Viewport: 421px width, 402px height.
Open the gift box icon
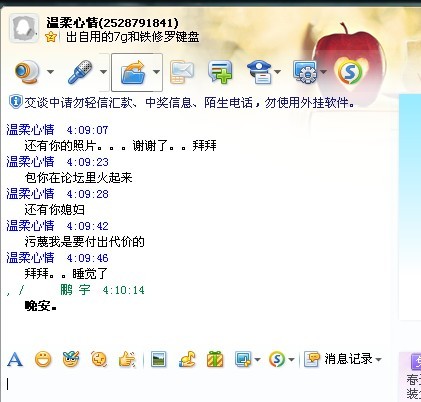[215, 360]
